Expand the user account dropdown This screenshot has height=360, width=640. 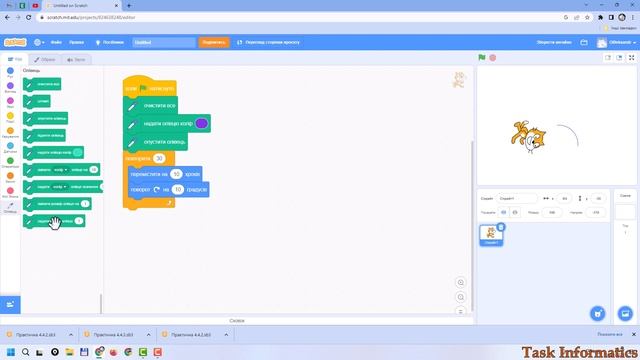616,42
